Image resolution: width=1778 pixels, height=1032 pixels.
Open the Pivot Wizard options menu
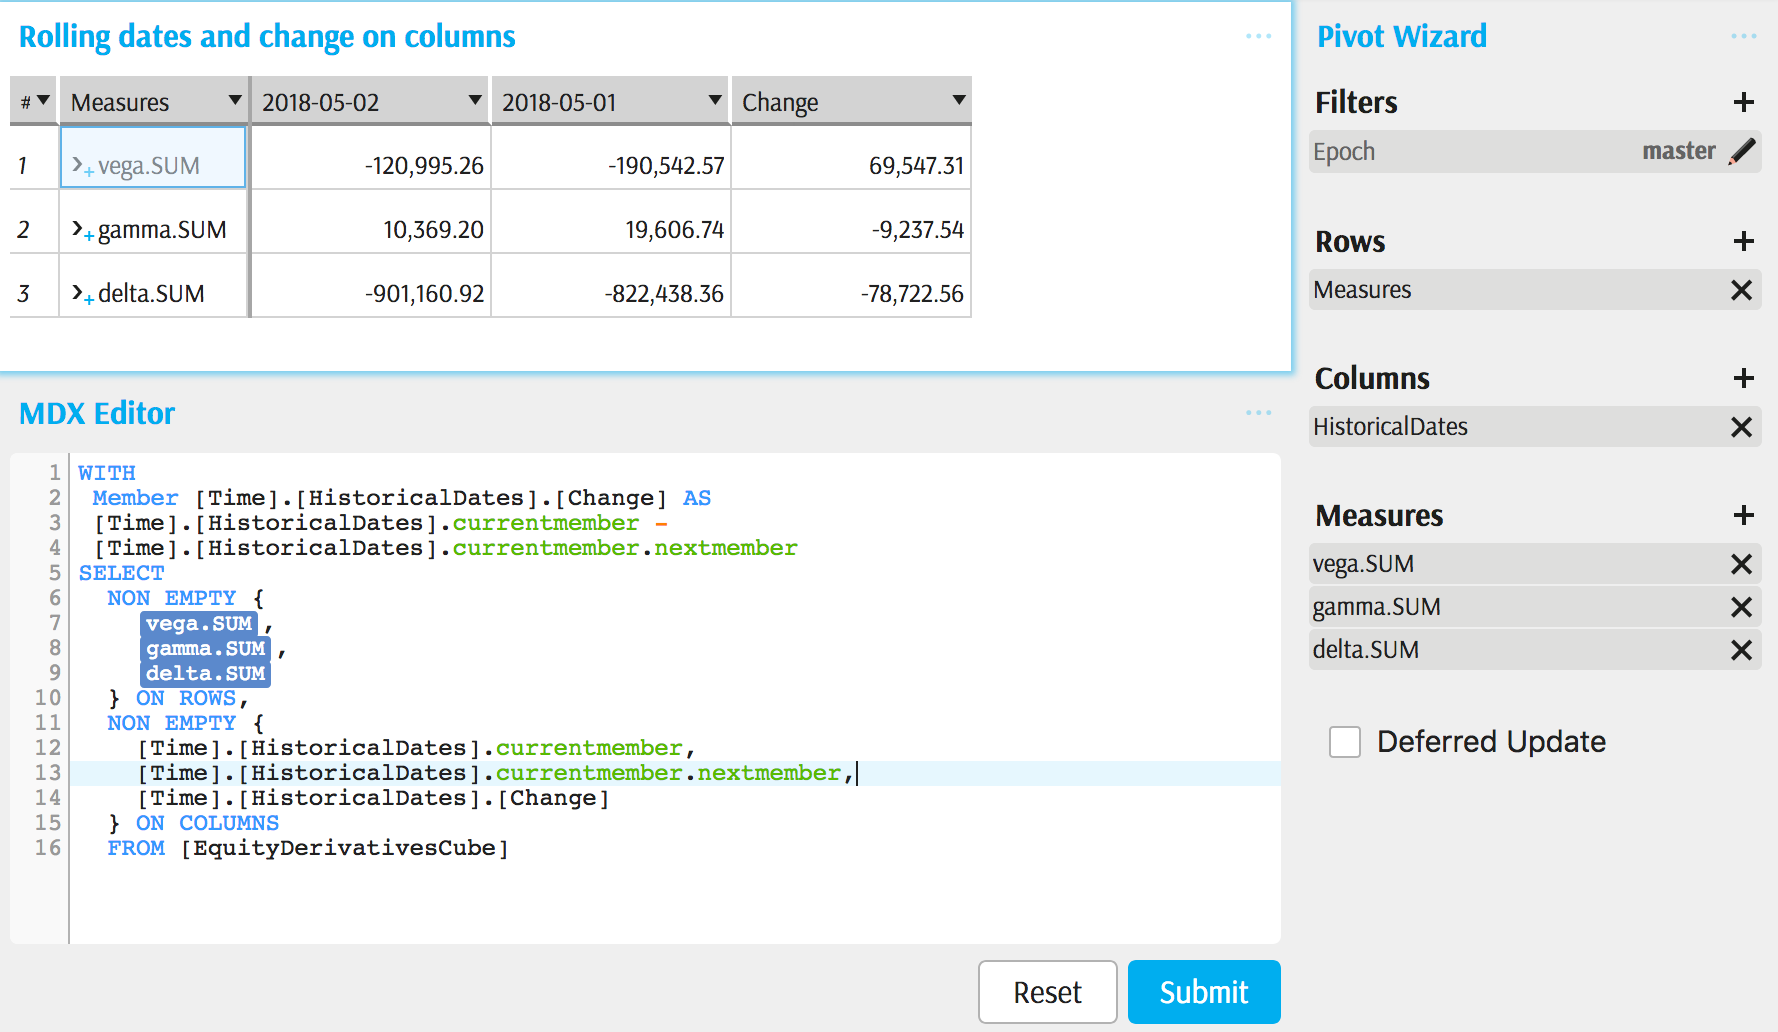[x=1743, y=37]
